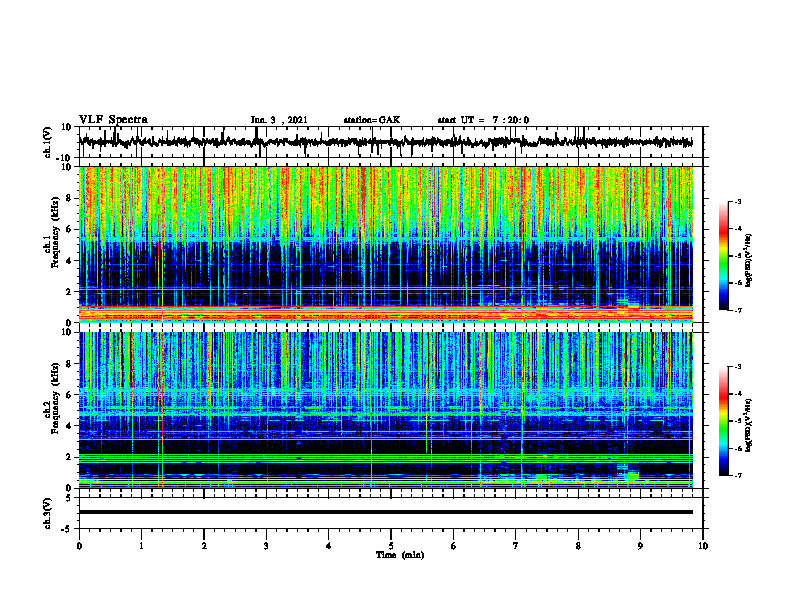Click time axis tick label "0"
The image size is (792, 612).
(79, 546)
